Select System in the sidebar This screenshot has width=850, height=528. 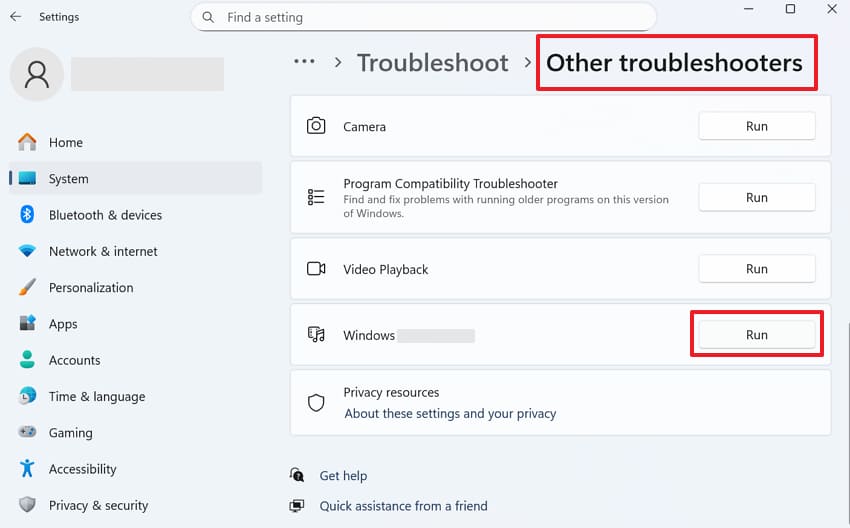[x=136, y=178]
